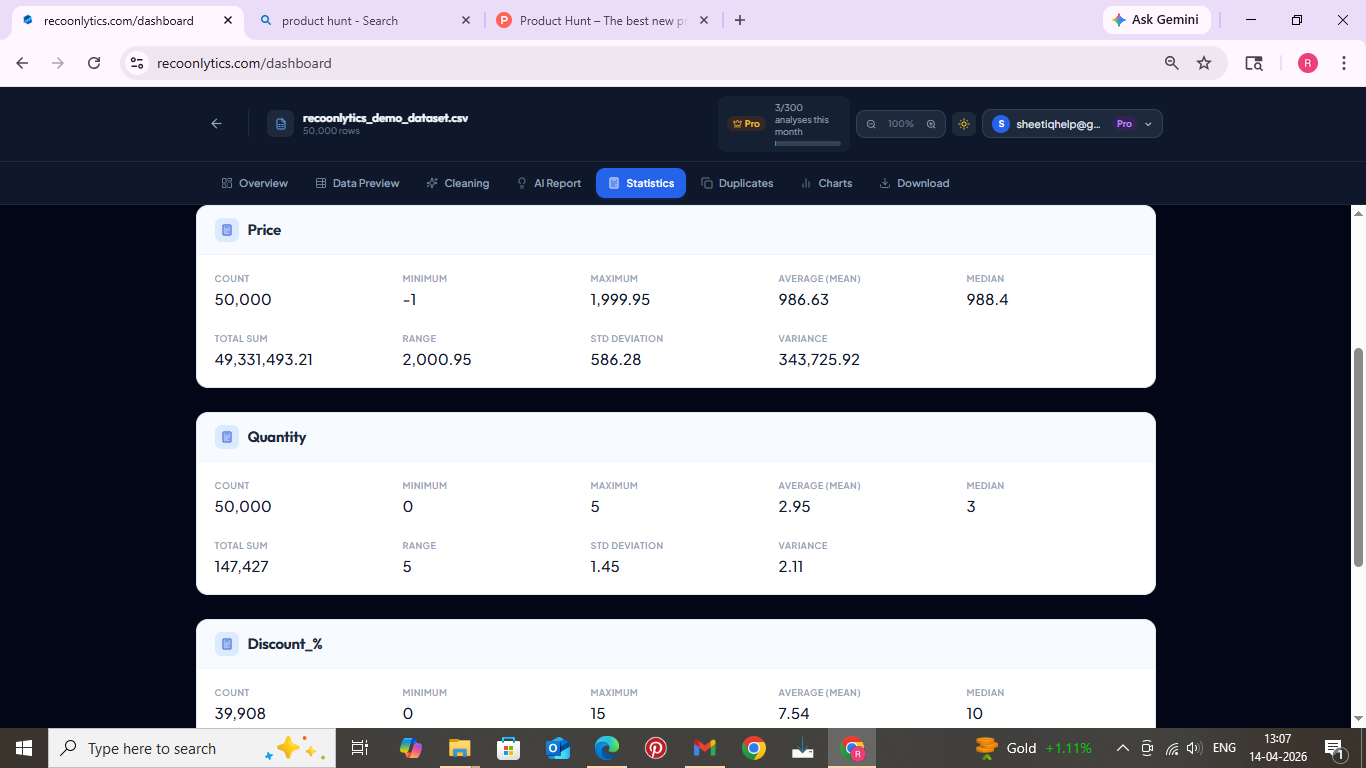
Task: Open the Overview tab
Action: [x=254, y=183]
